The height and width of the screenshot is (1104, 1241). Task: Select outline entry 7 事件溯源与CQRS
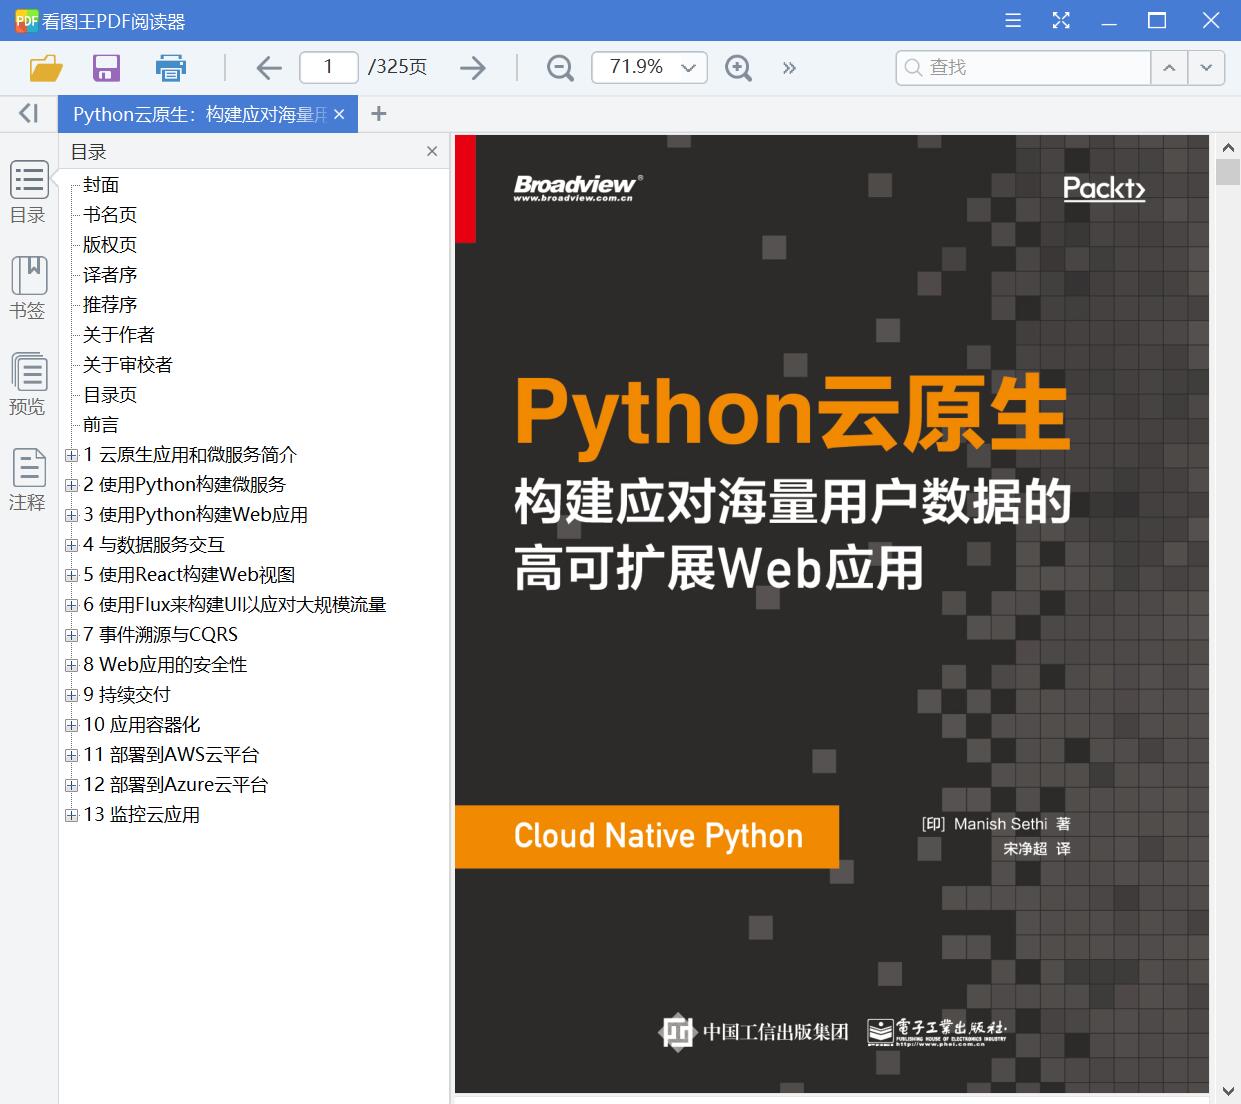tap(161, 635)
